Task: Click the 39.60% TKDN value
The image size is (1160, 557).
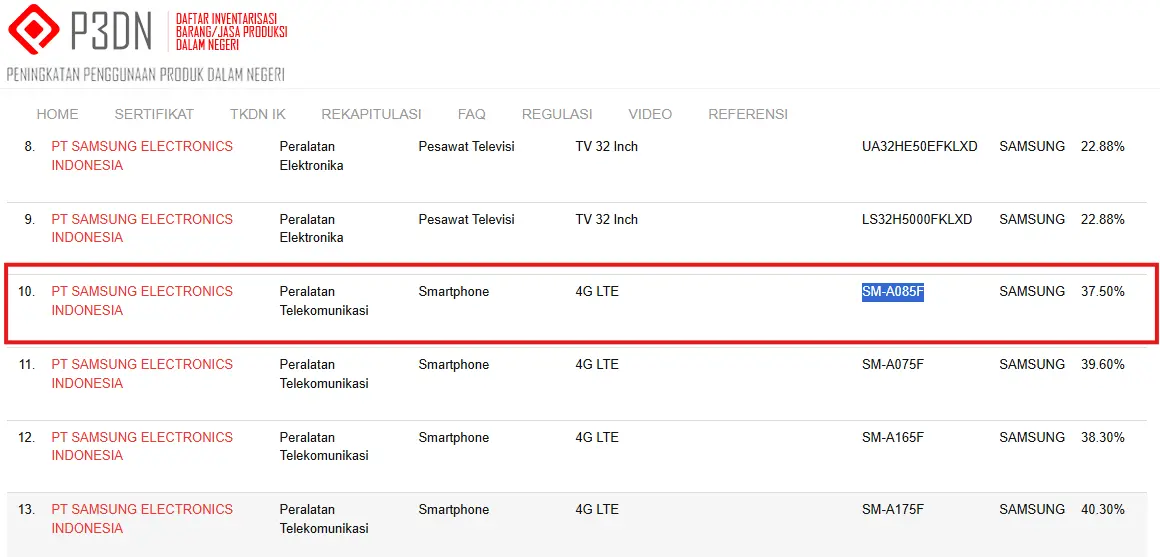Action: [1103, 364]
